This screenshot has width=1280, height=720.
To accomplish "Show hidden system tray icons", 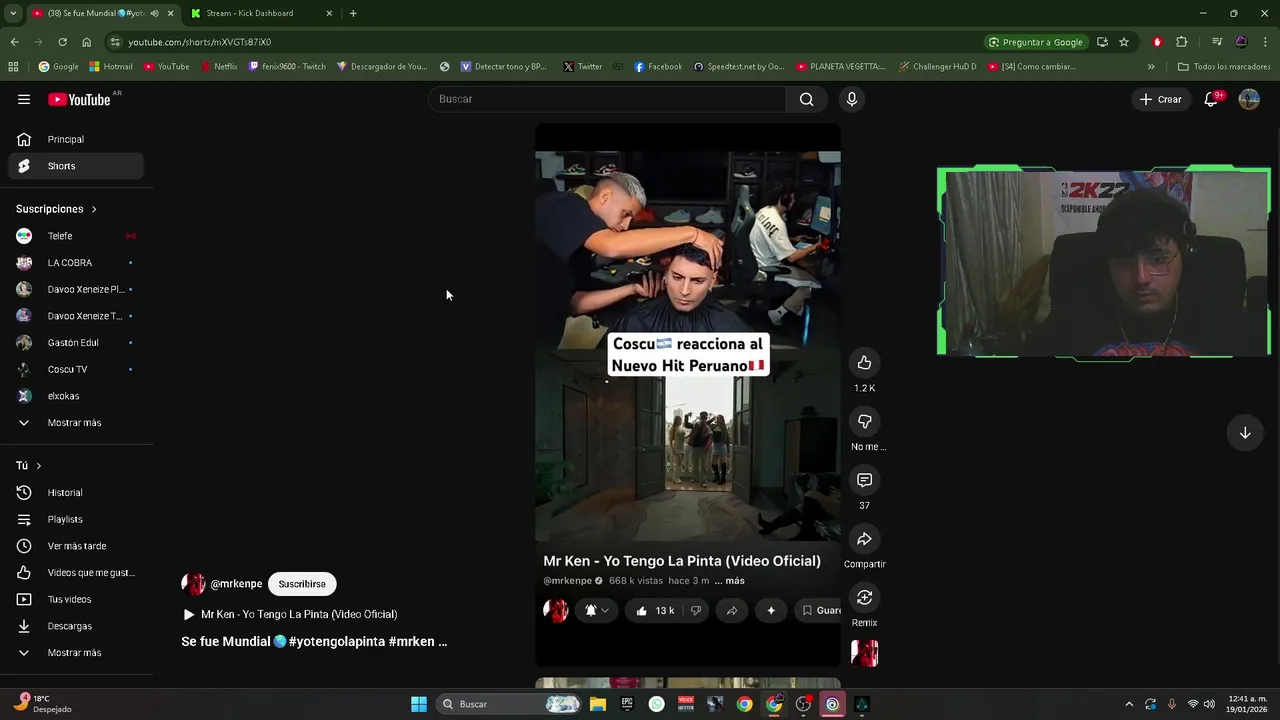I will 1129,704.
